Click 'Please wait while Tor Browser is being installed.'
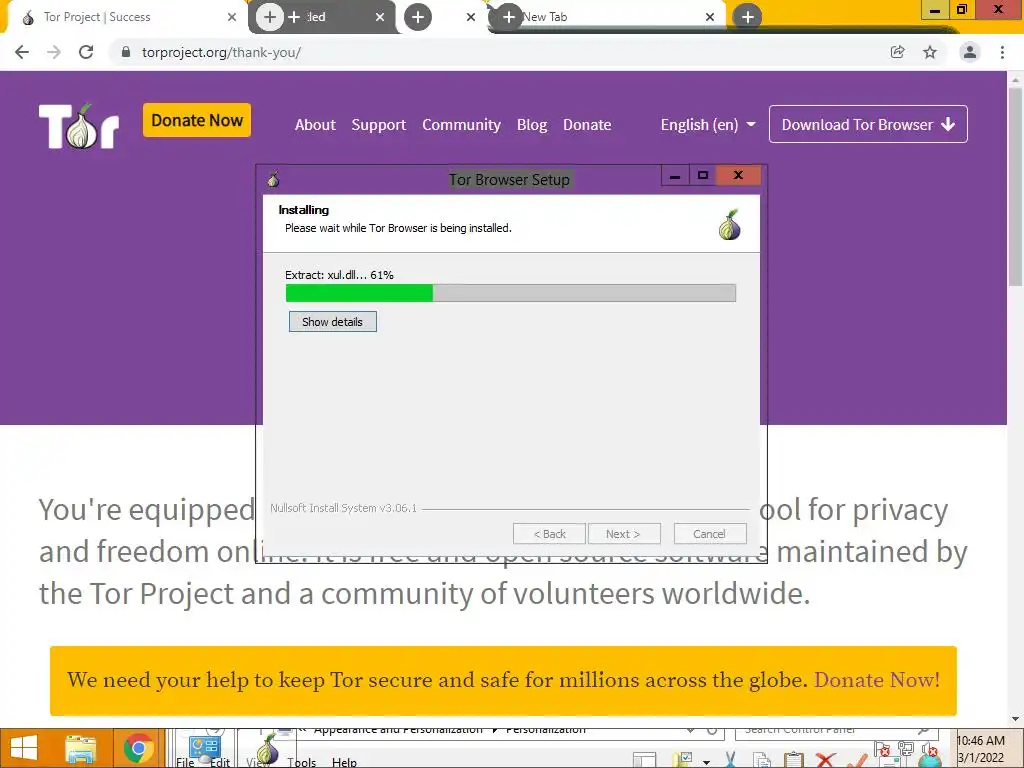Screen dimensions: 1024x768 398,228
